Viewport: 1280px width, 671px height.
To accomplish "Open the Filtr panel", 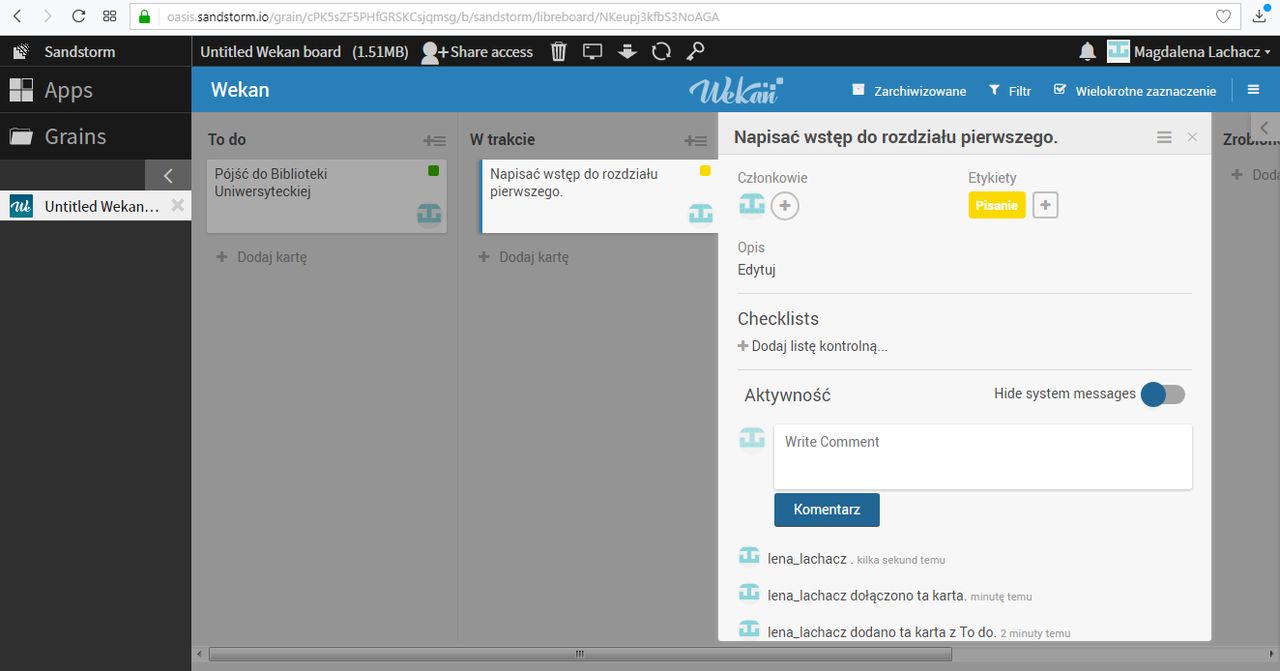I will [x=1010, y=90].
